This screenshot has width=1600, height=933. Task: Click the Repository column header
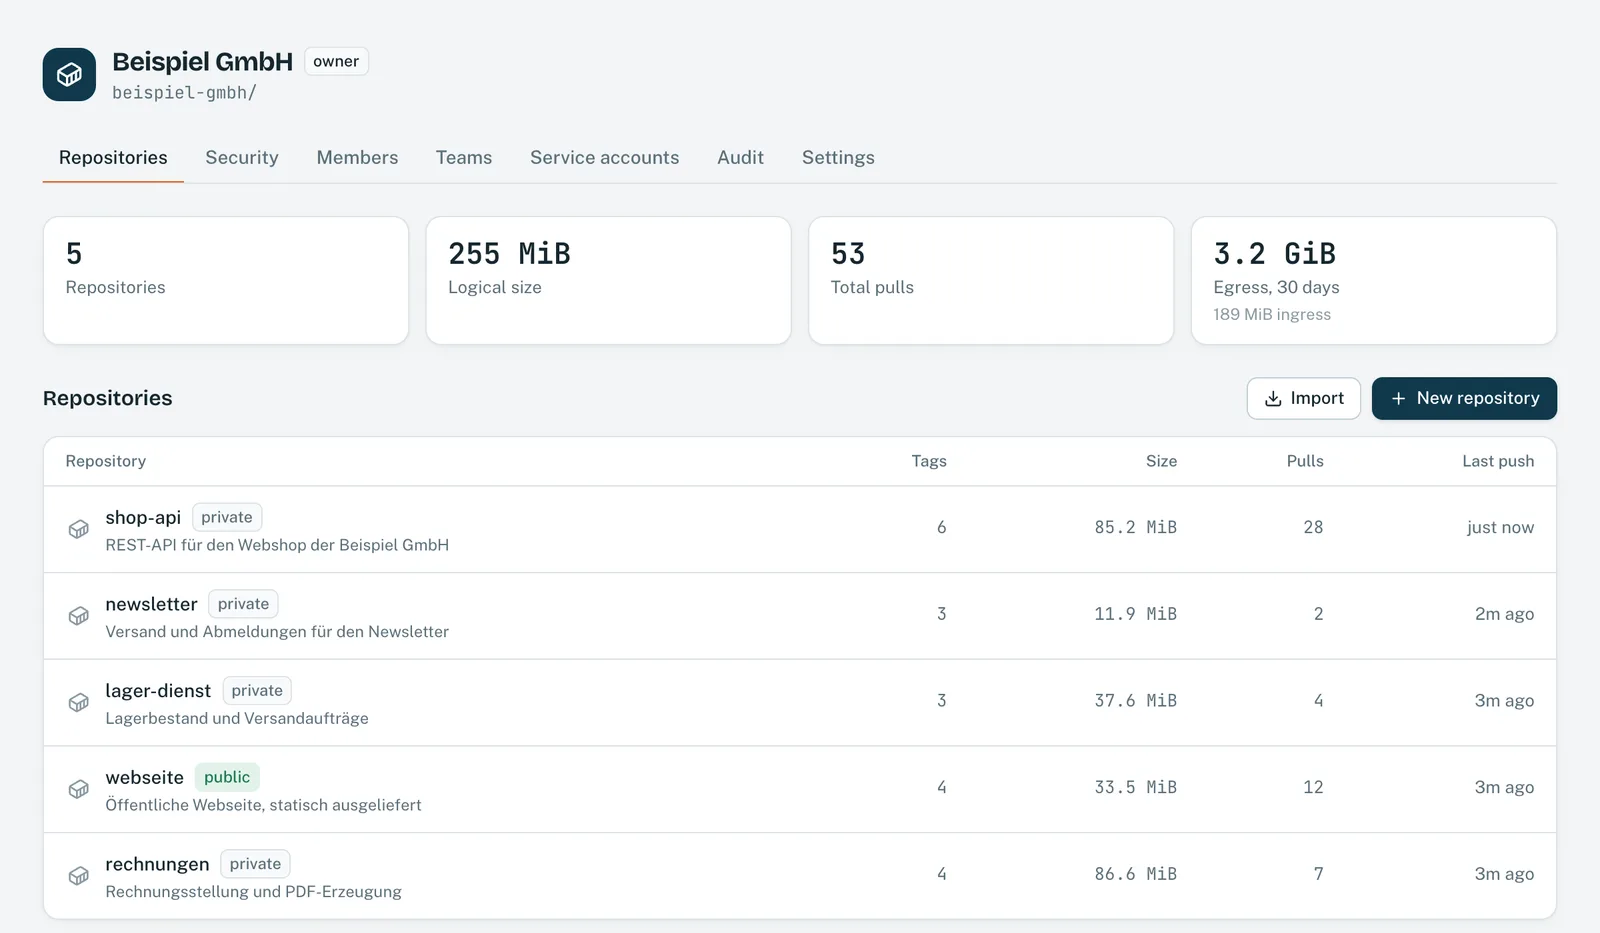pyautogui.click(x=106, y=461)
